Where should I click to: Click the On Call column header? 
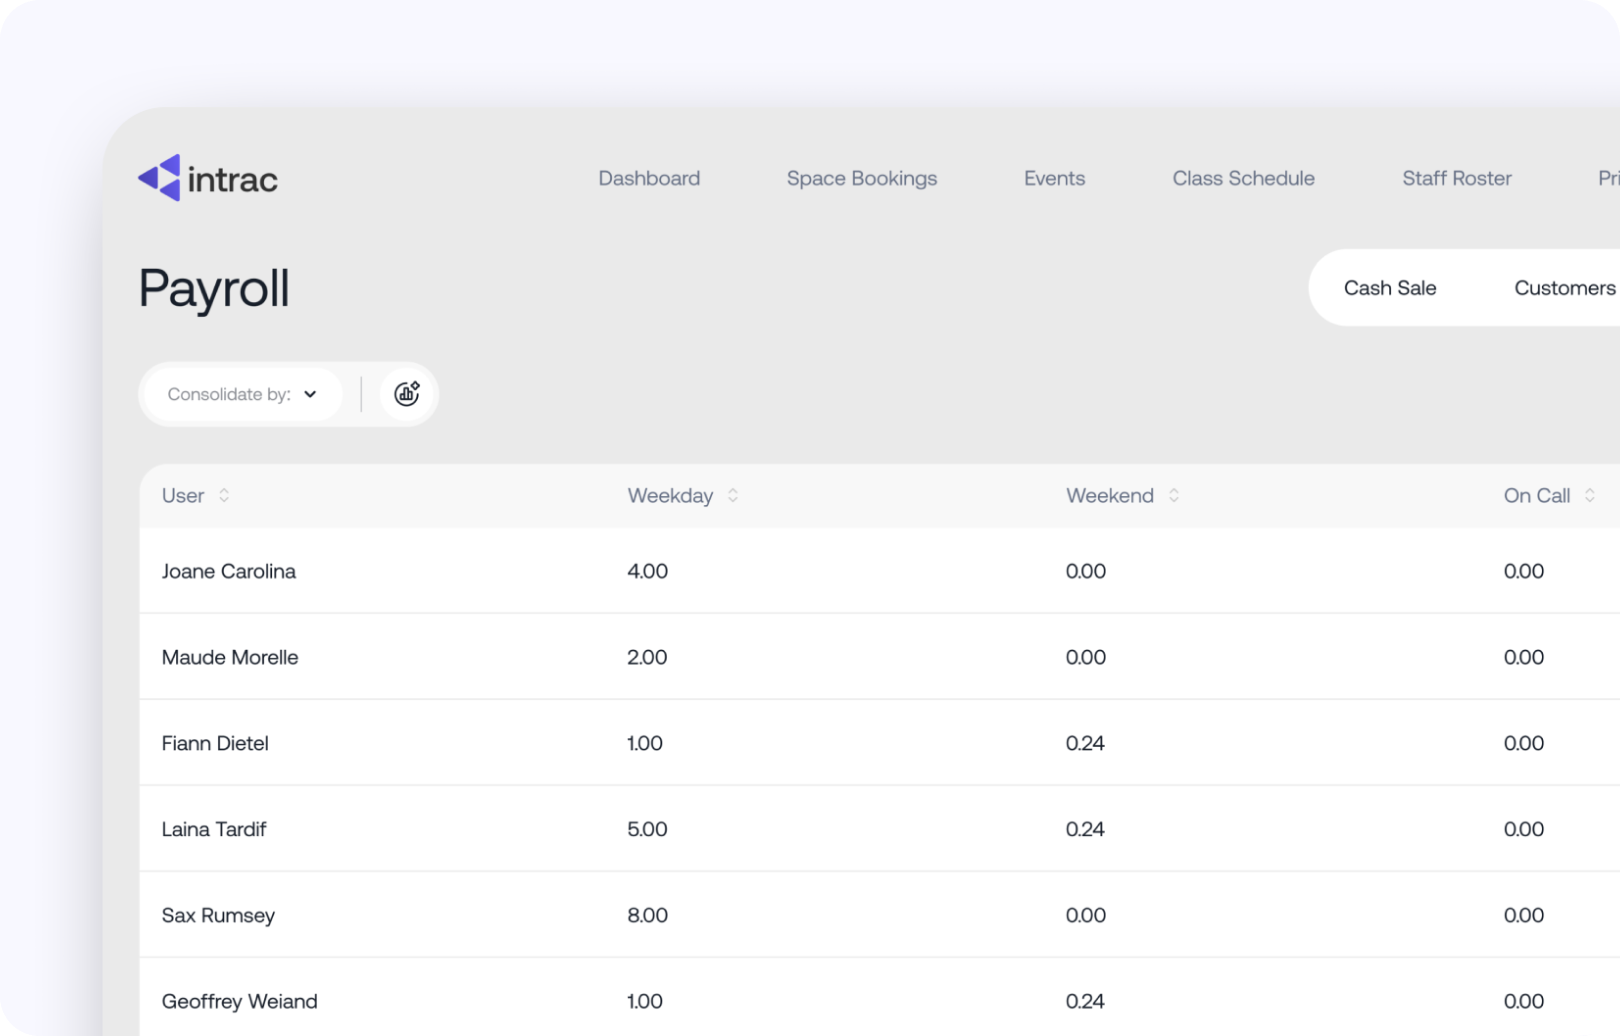pos(1537,495)
